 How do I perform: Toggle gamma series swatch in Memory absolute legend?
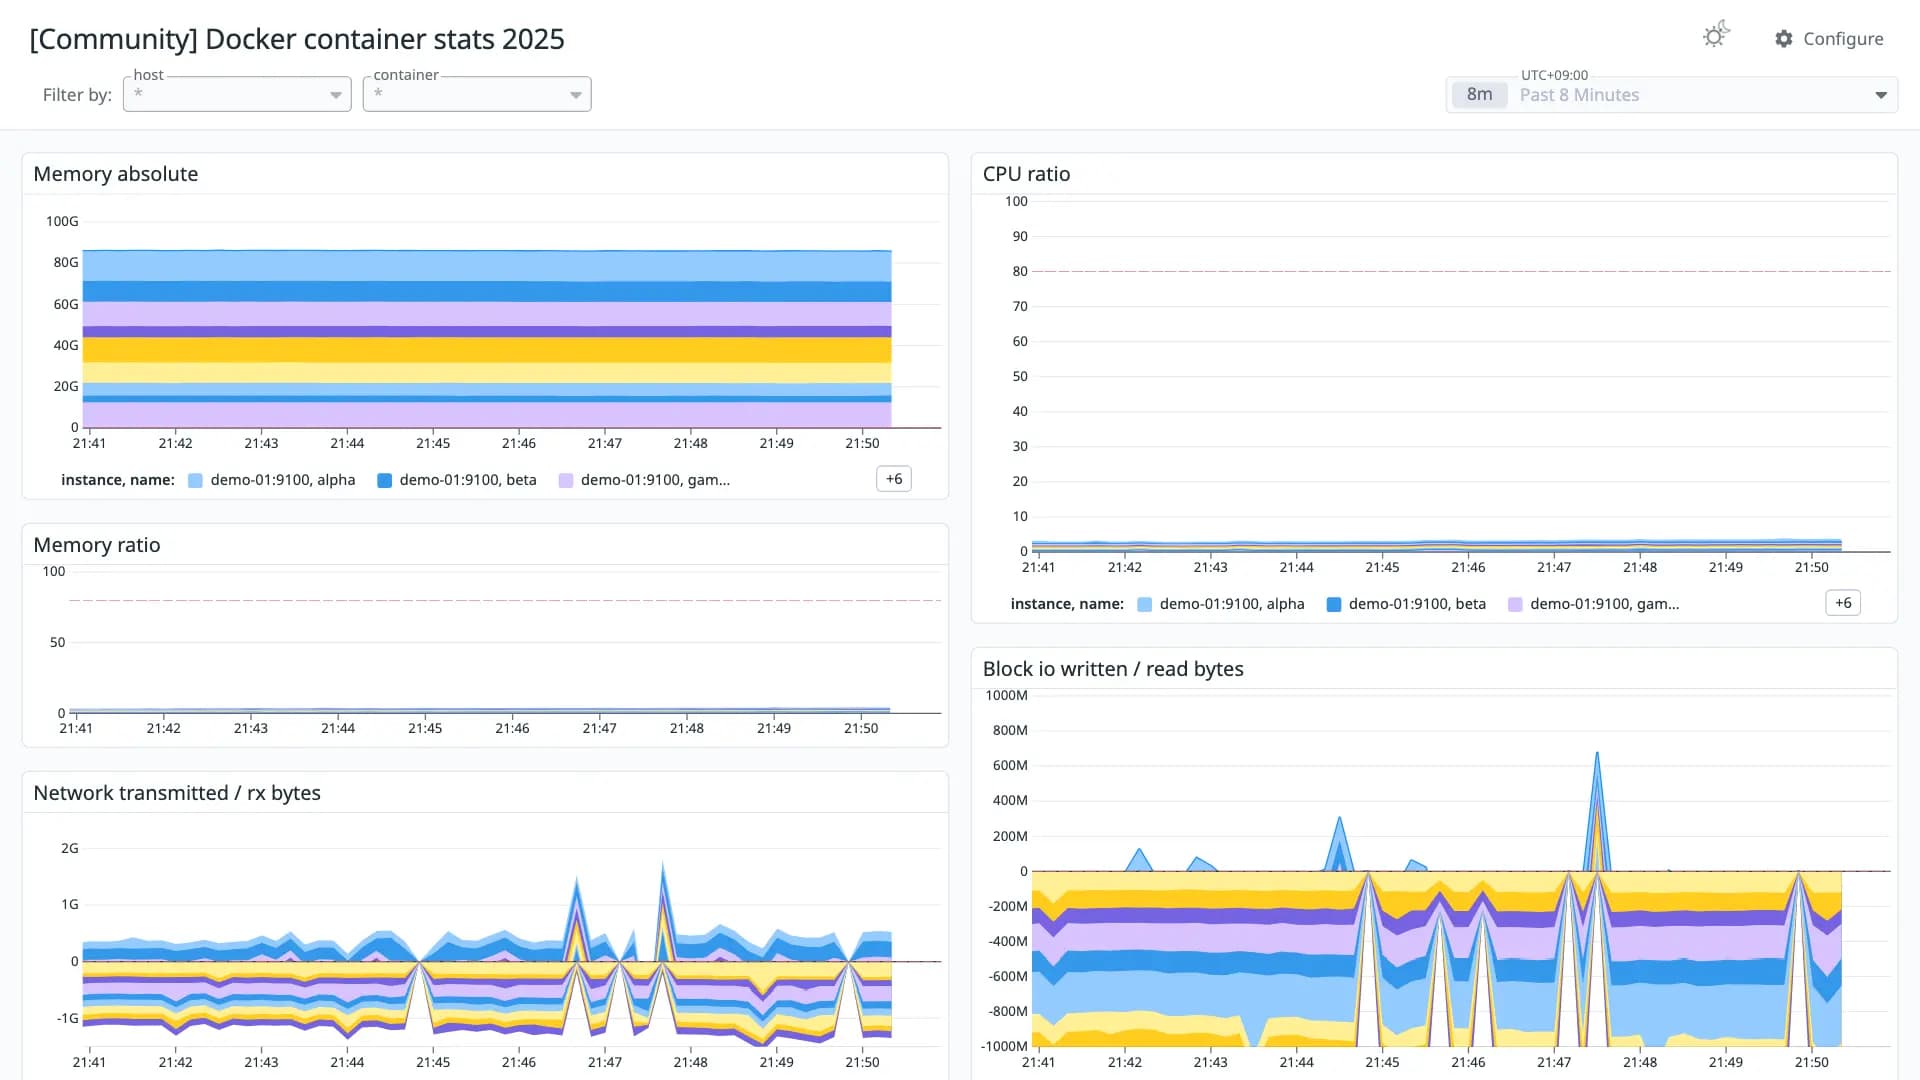pos(566,481)
